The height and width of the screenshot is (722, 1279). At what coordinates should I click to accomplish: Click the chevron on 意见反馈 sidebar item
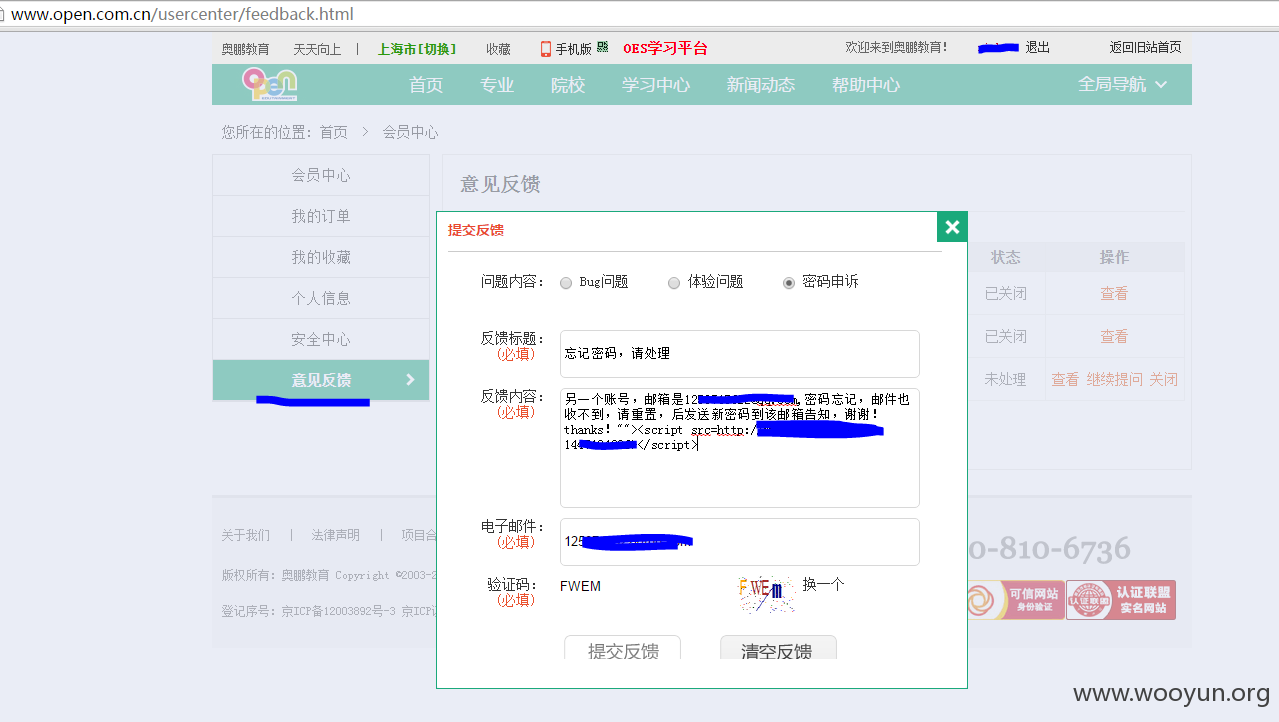(x=410, y=380)
